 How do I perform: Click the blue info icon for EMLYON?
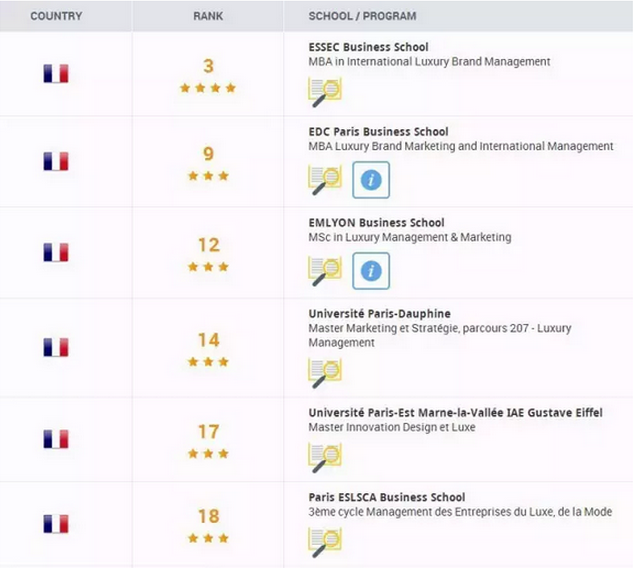coord(371,271)
